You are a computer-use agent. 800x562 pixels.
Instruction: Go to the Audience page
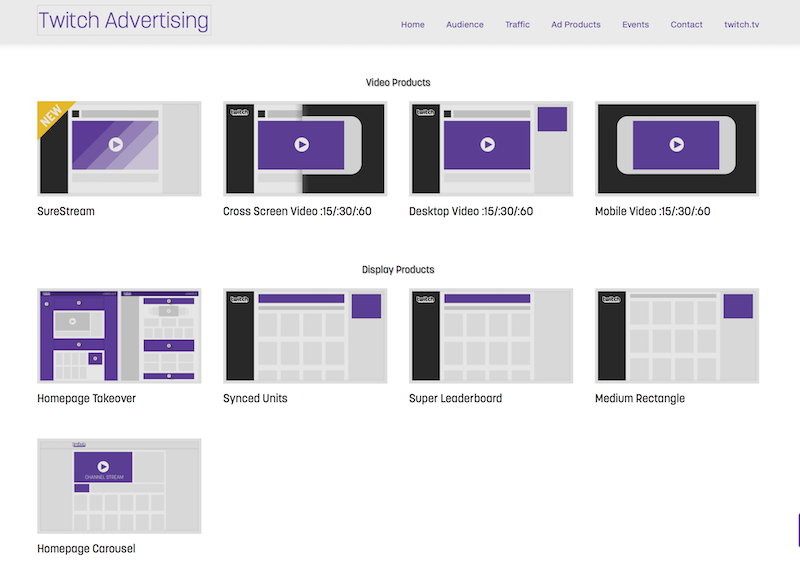point(464,25)
